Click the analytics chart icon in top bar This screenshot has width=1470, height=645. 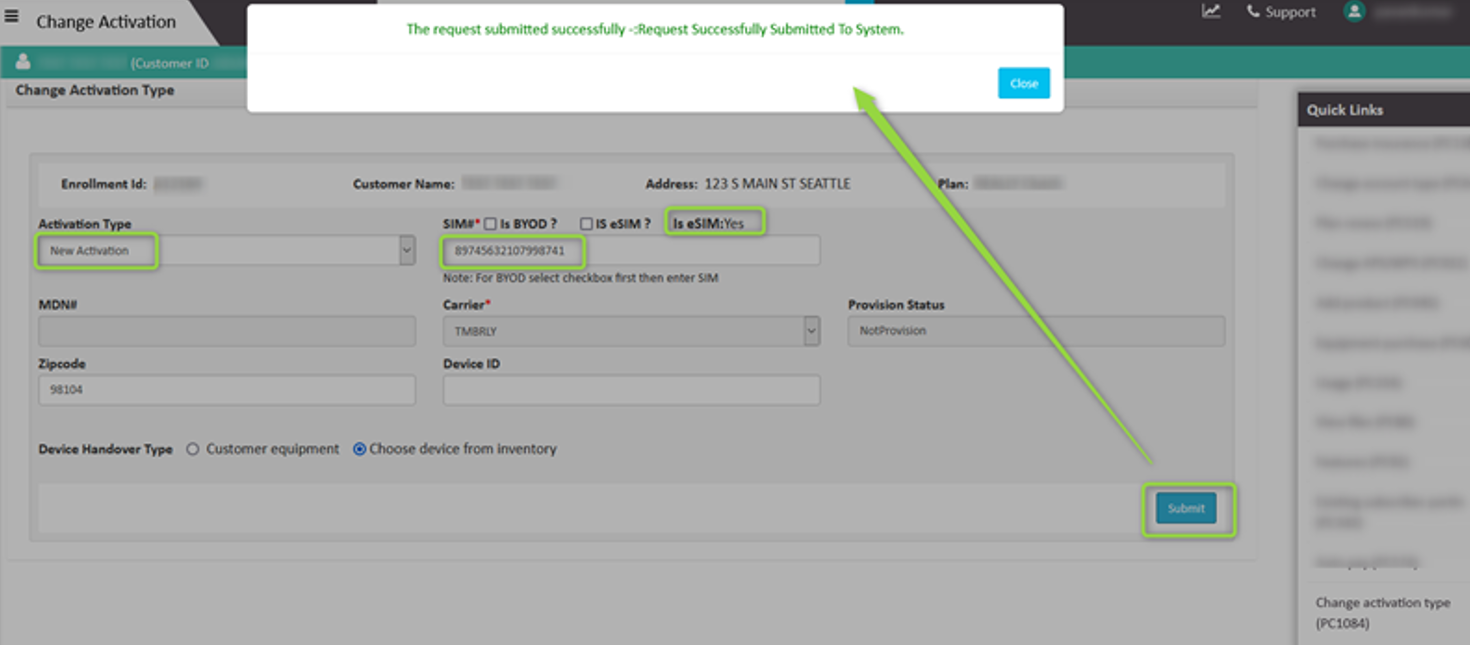pyautogui.click(x=1209, y=11)
